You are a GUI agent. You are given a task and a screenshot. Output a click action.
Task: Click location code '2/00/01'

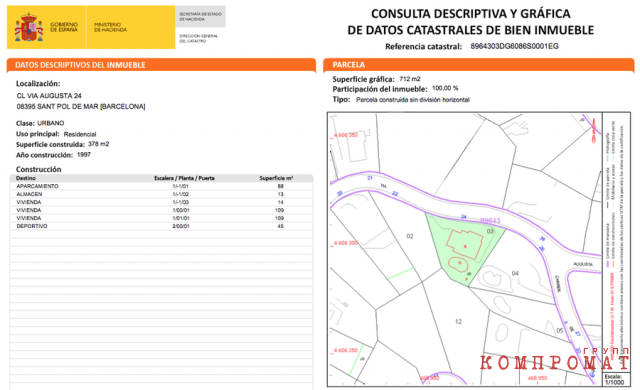pos(180,226)
